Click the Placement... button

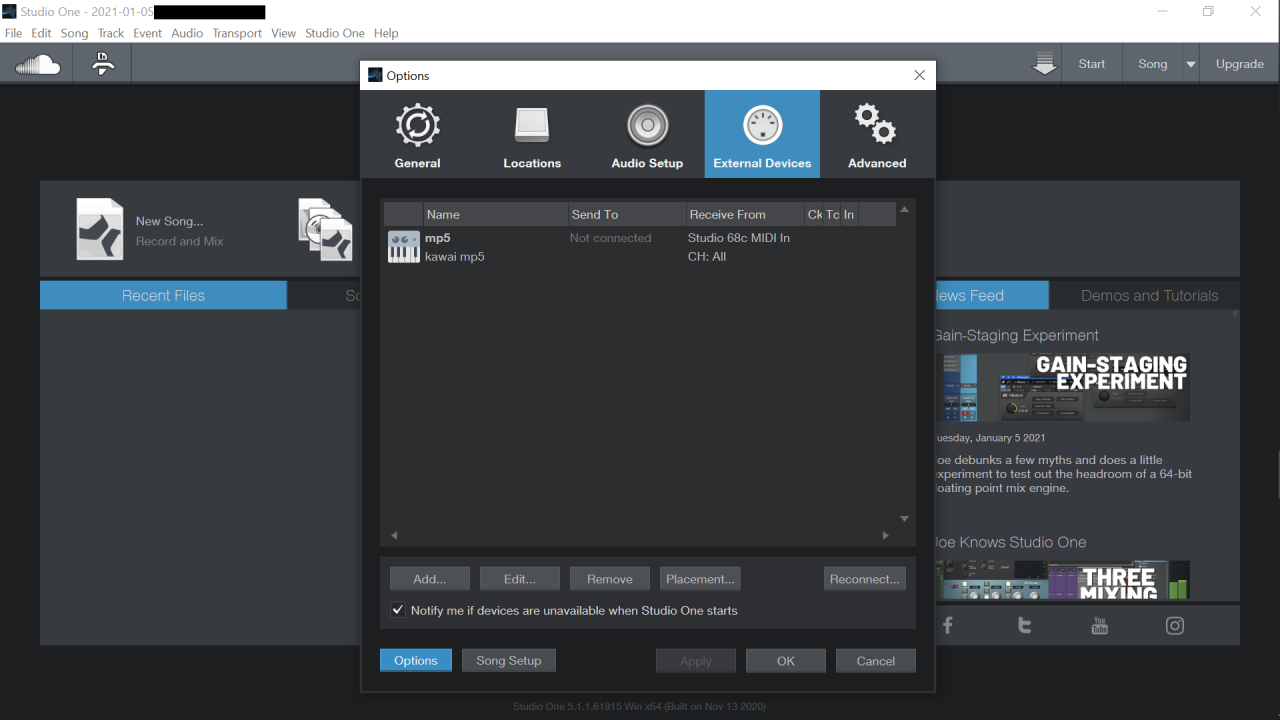[x=700, y=579]
